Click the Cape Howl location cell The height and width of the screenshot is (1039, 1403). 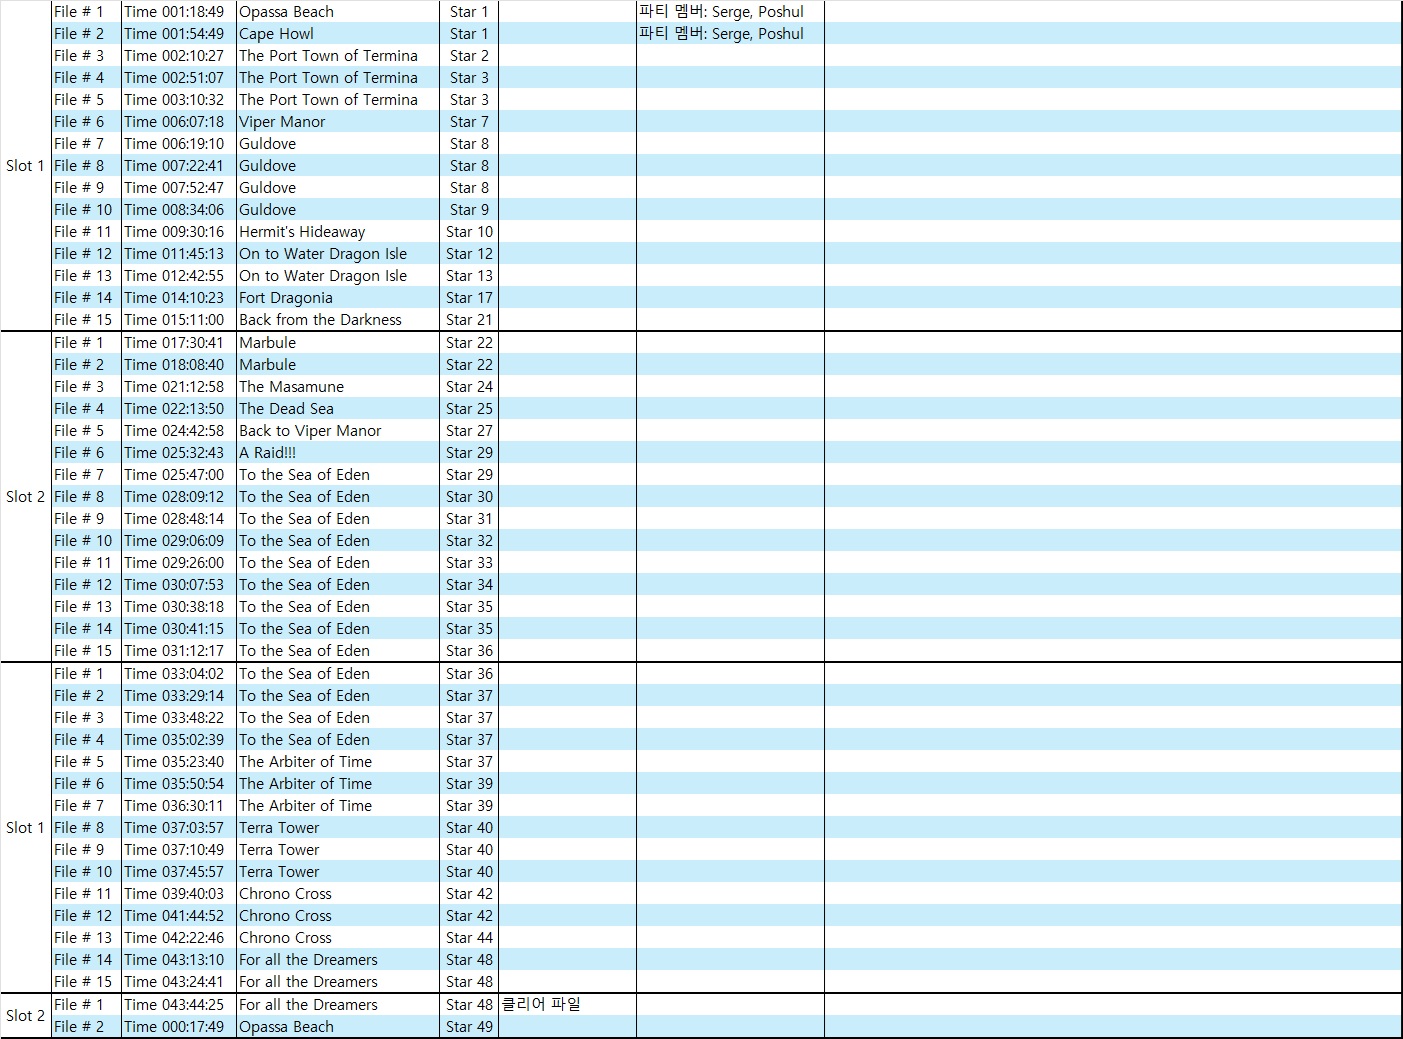tap(338, 34)
